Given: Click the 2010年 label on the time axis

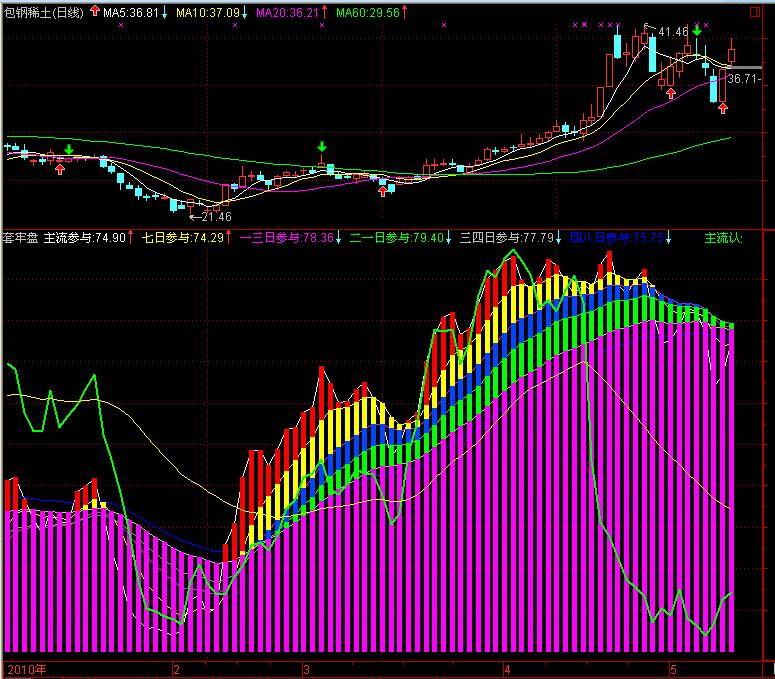Looking at the screenshot, I should [x=27, y=670].
